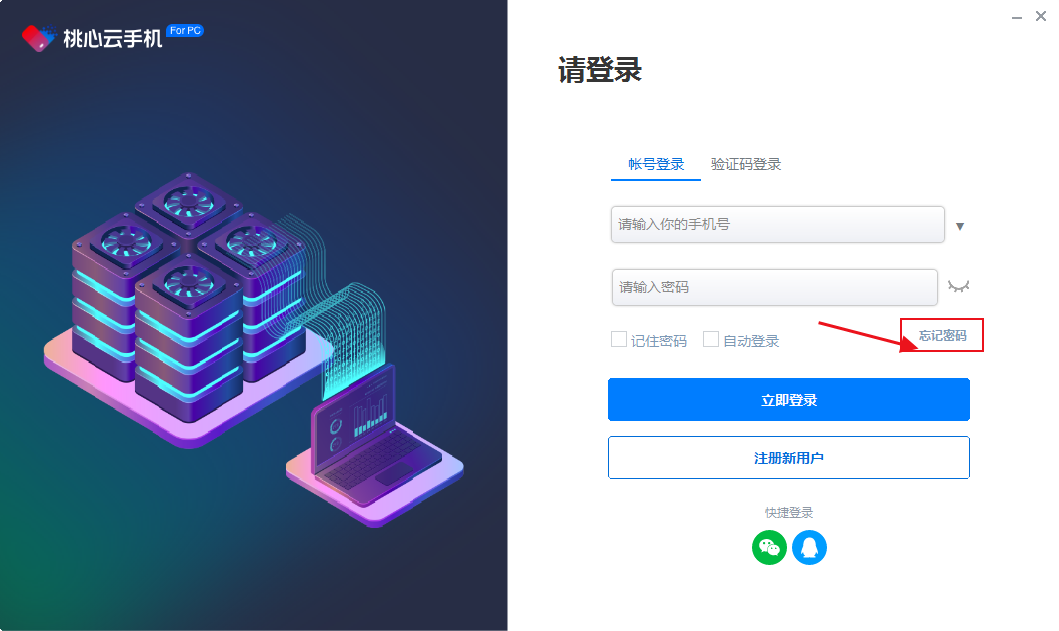Show the password with the eye icon

pos(958,286)
